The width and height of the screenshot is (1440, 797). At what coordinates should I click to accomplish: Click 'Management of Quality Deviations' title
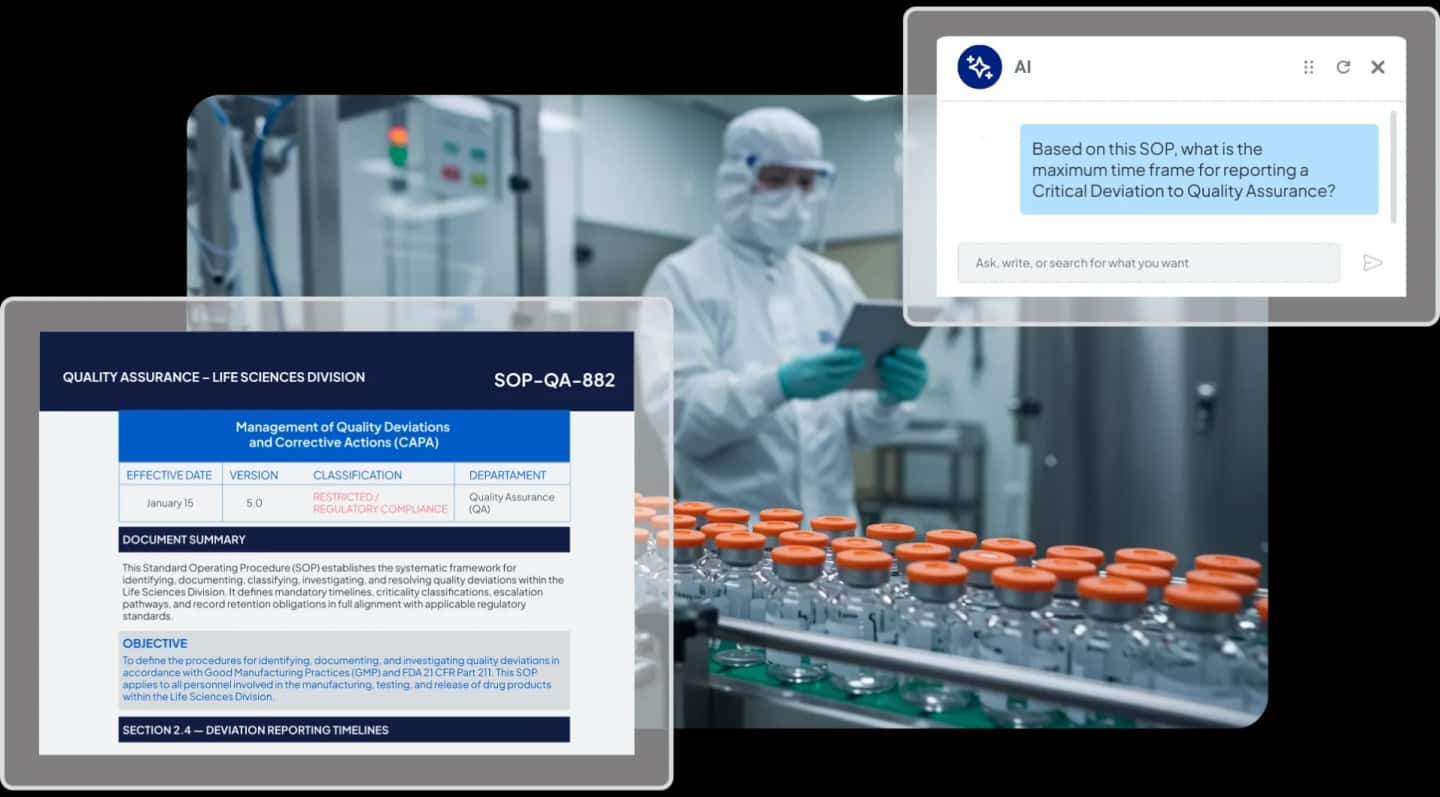(x=343, y=435)
